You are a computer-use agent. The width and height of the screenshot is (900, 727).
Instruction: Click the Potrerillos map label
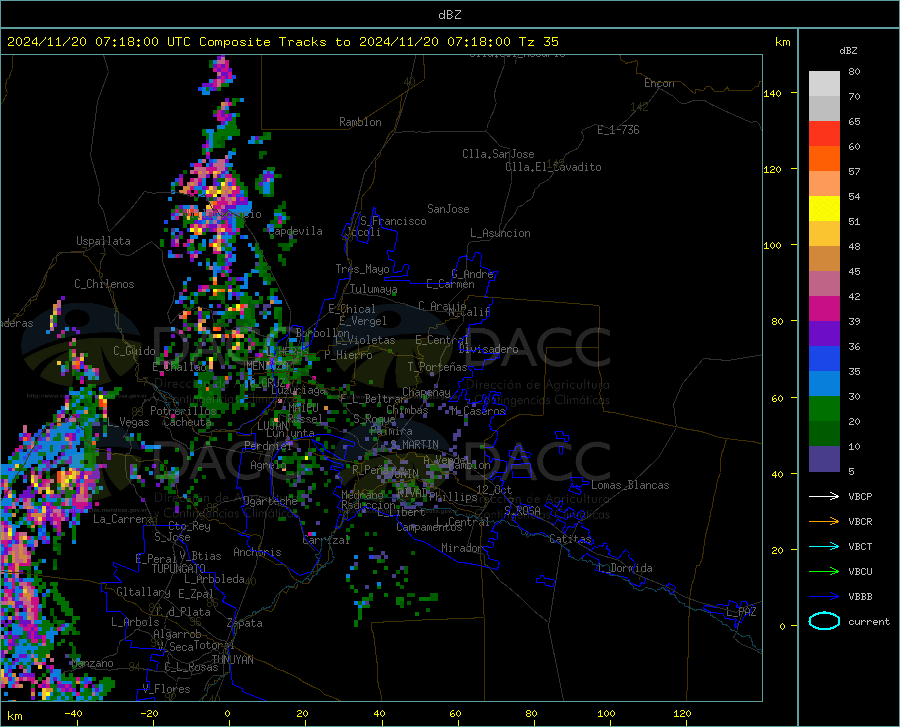[x=183, y=411]
